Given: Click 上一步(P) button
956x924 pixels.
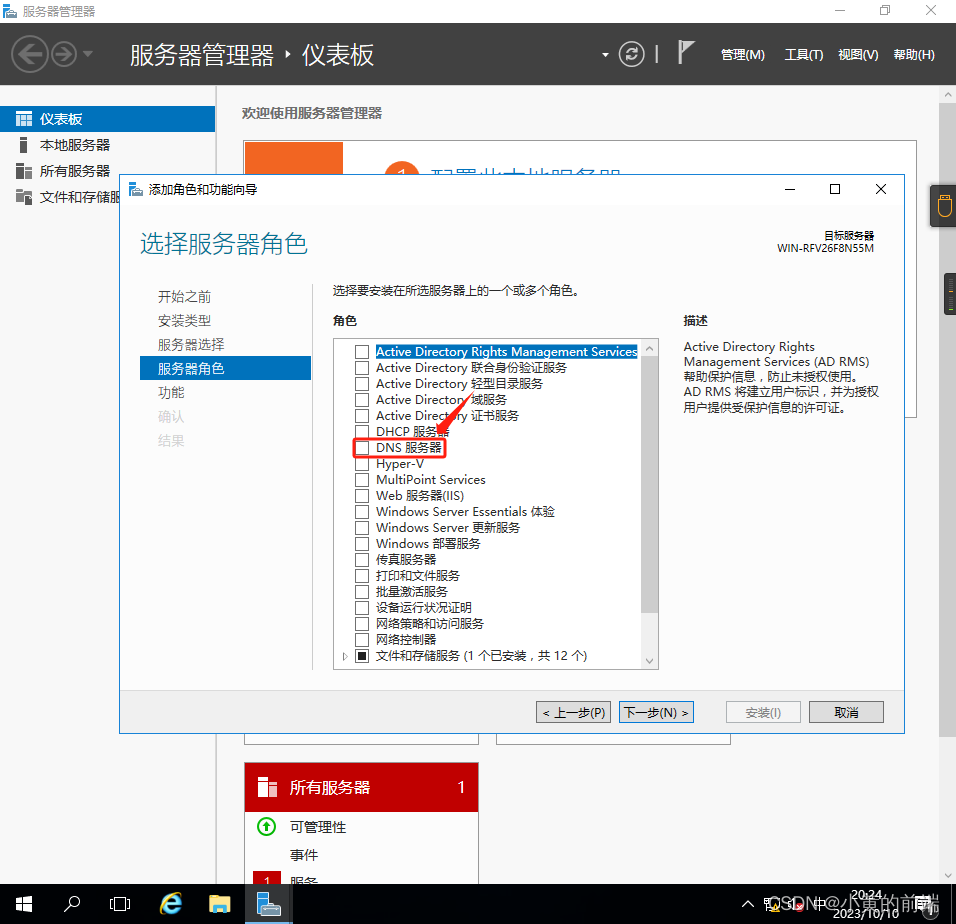Looking at the screenshot, I should point(573,713).
